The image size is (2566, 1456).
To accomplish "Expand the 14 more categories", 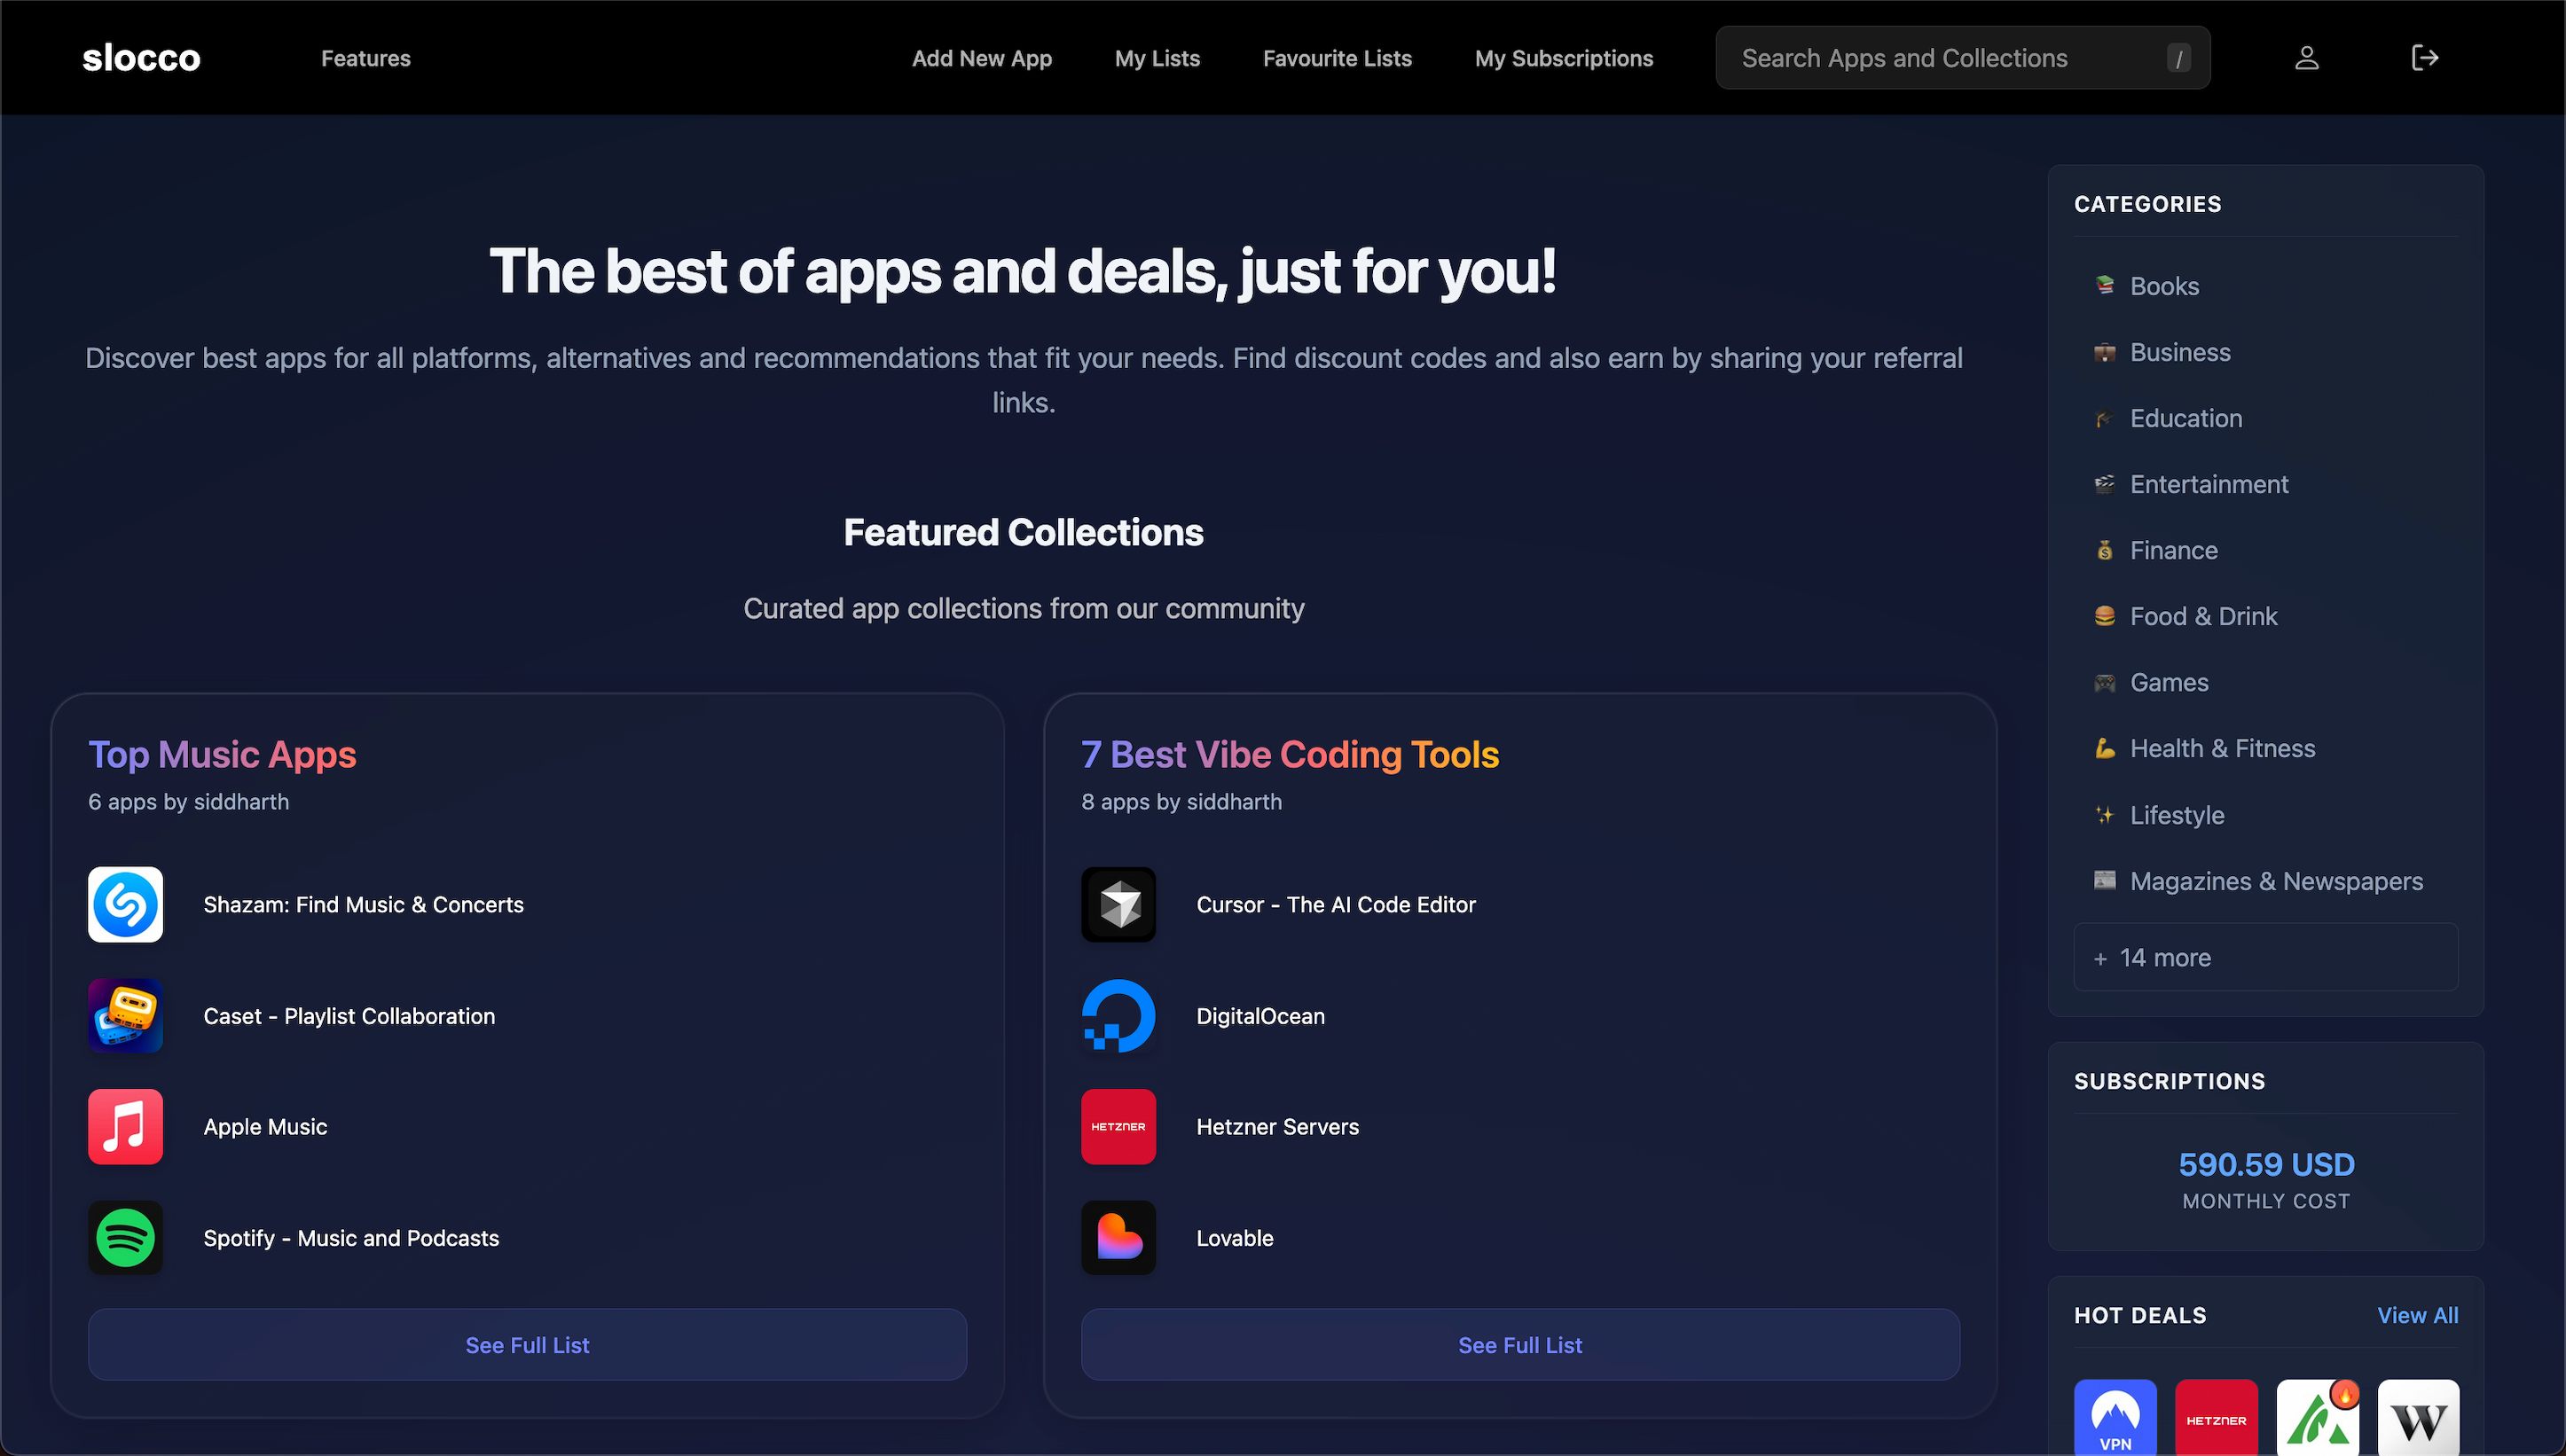I will pos(2265,957).
